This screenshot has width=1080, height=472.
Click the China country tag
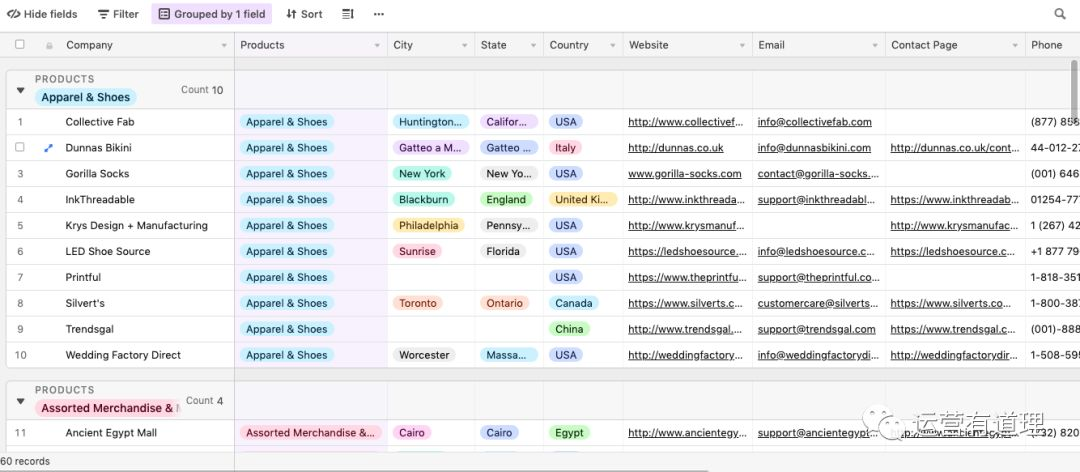point(570,329)
